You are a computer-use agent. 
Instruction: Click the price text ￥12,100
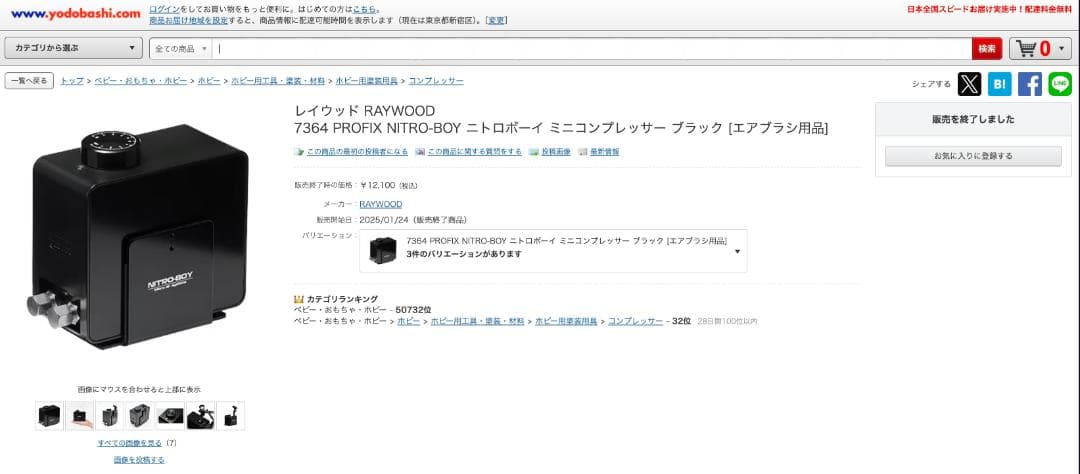377,185
